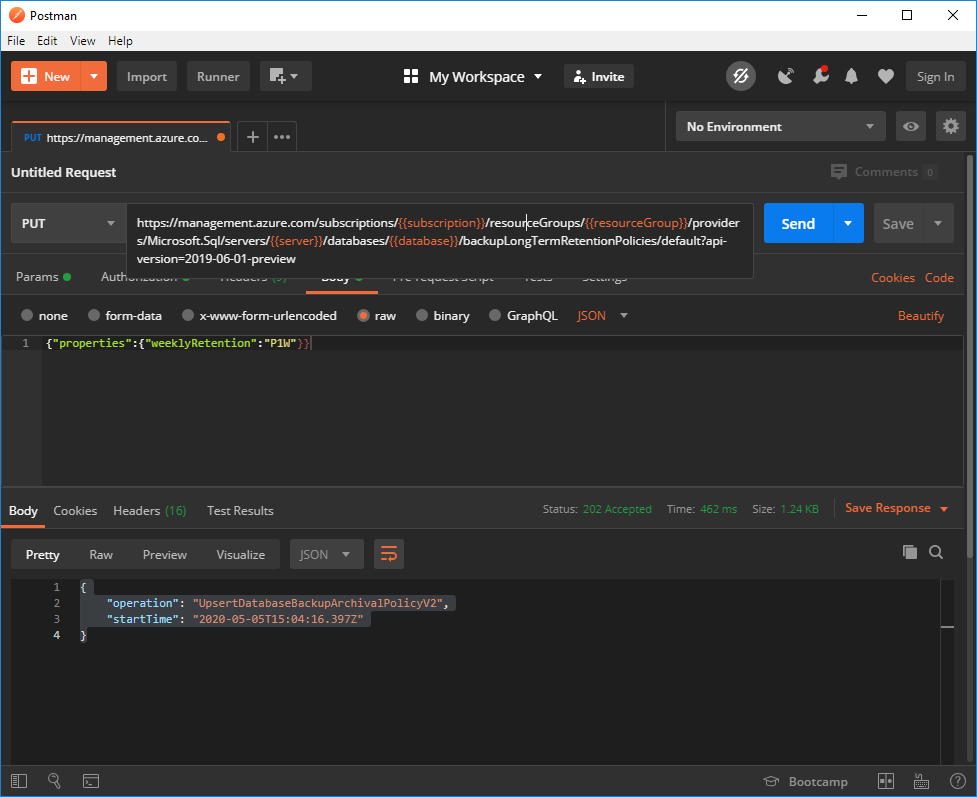Screen dimensions: 977x797
Task: Open the Edit menu
Action: click(47, 41)
